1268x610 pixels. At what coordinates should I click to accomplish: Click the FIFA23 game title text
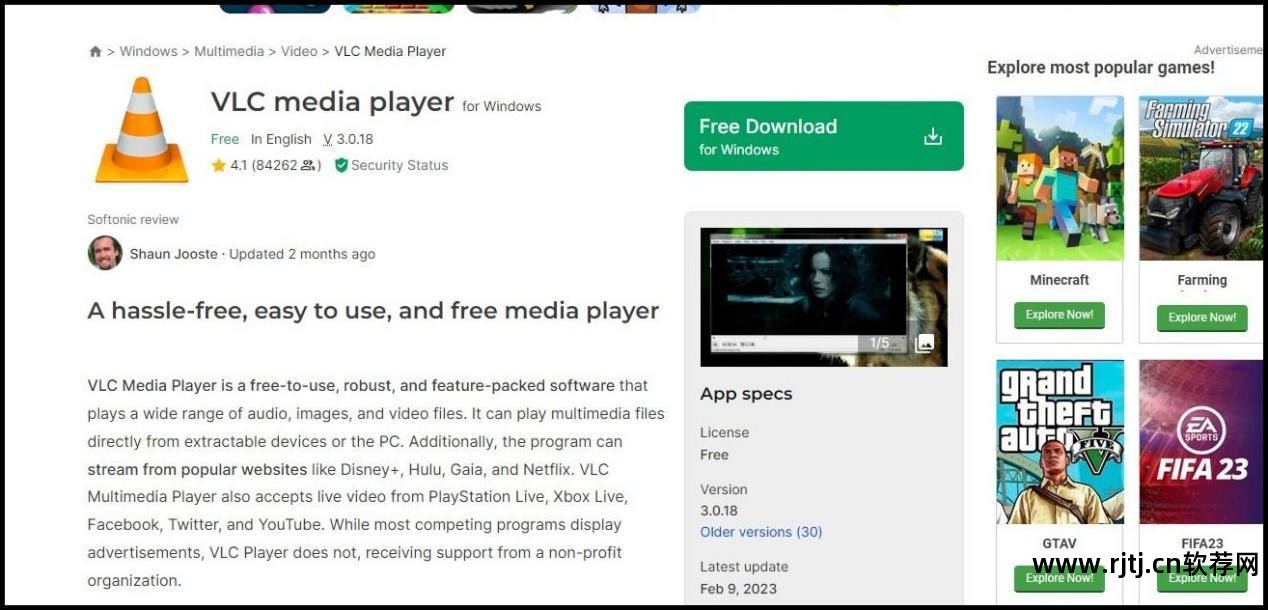[1202, 544]
